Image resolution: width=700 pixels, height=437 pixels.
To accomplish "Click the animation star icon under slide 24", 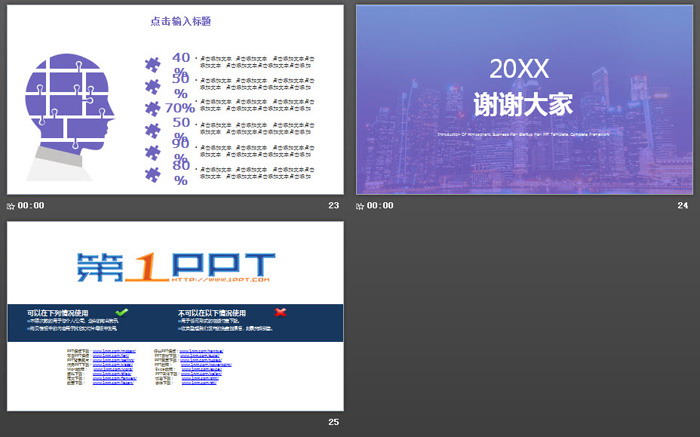I will (x=360, y=206).
